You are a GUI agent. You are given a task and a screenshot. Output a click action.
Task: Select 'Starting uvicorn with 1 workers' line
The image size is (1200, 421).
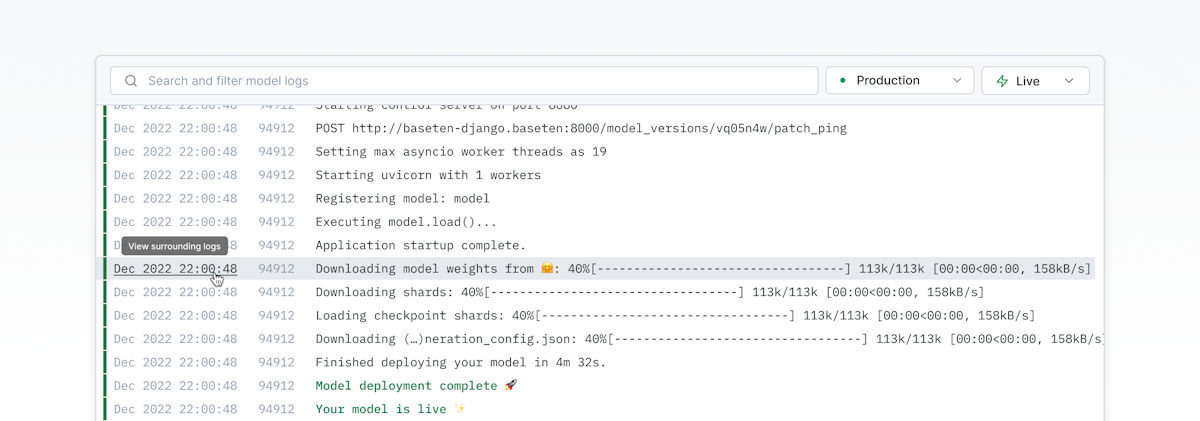[x=428, y=175]
